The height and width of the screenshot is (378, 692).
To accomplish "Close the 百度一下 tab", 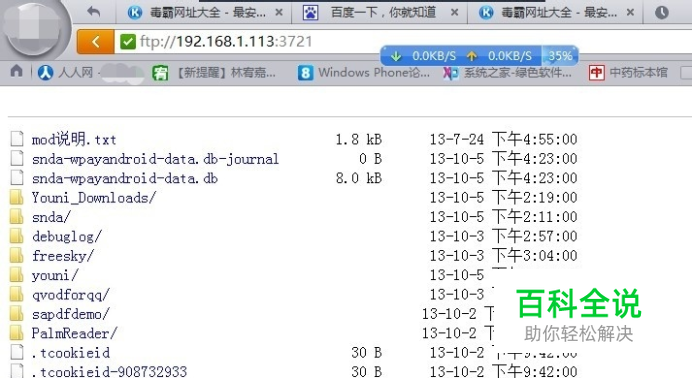I will pos(455,13).
